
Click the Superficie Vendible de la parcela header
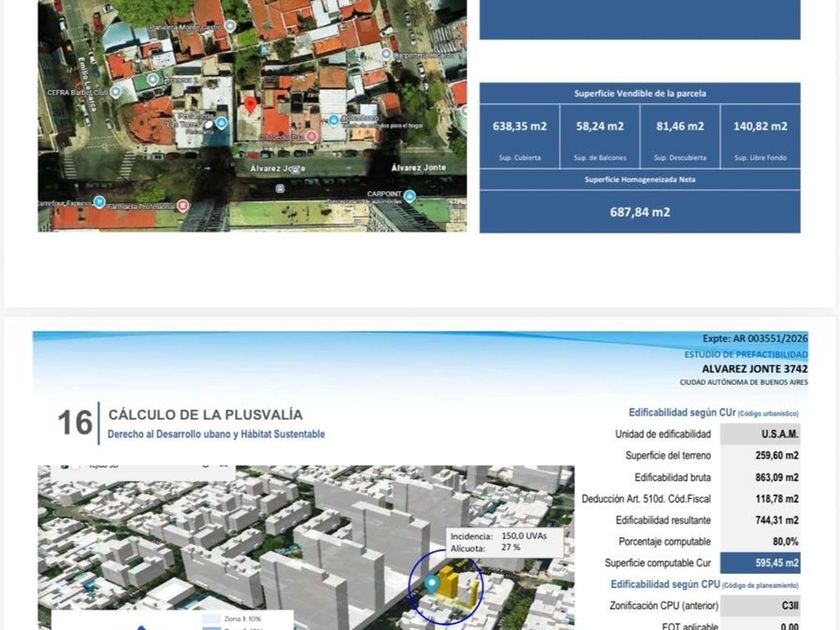pos(640,94)
